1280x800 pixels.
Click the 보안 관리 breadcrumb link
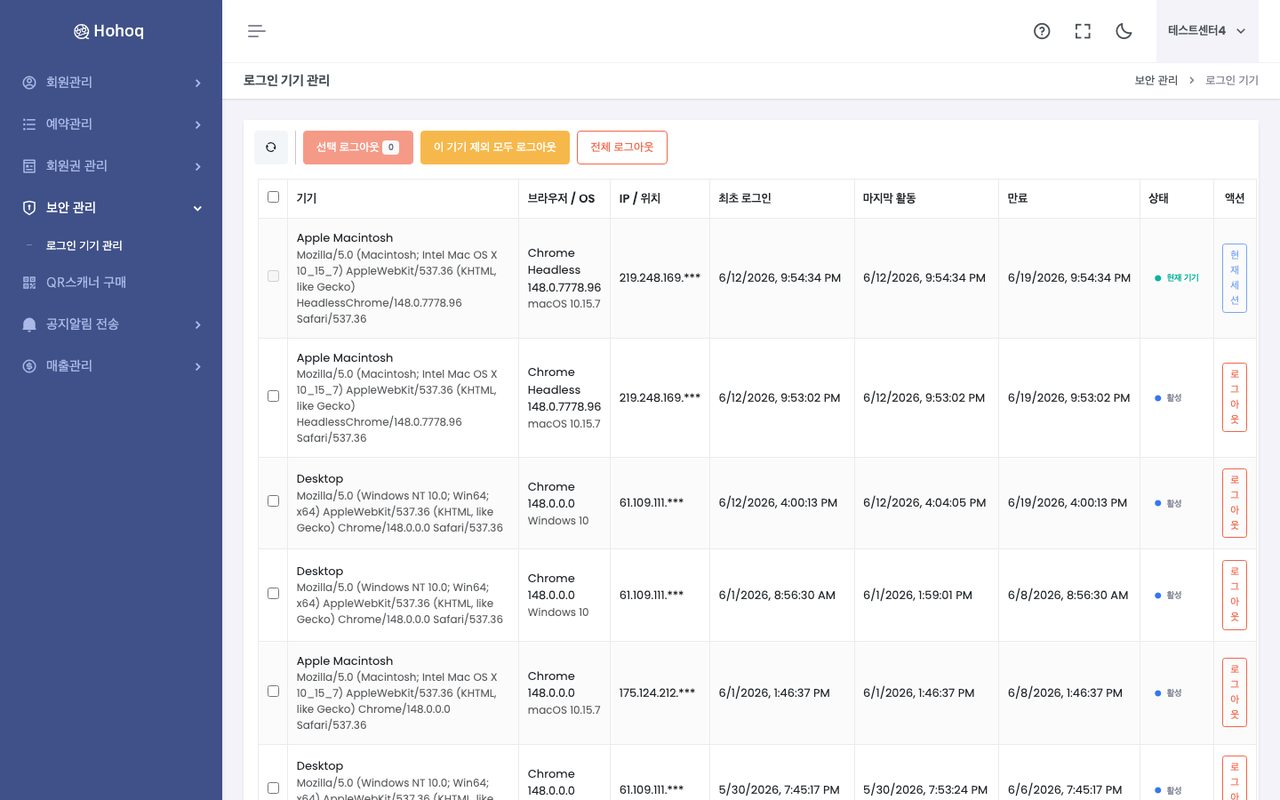pos(1156,80)
